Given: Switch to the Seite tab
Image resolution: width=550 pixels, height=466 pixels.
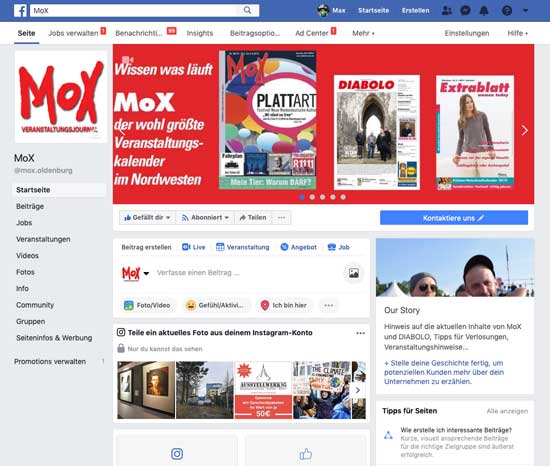Looking at the screenshot, I should click(x=26, y=33).
